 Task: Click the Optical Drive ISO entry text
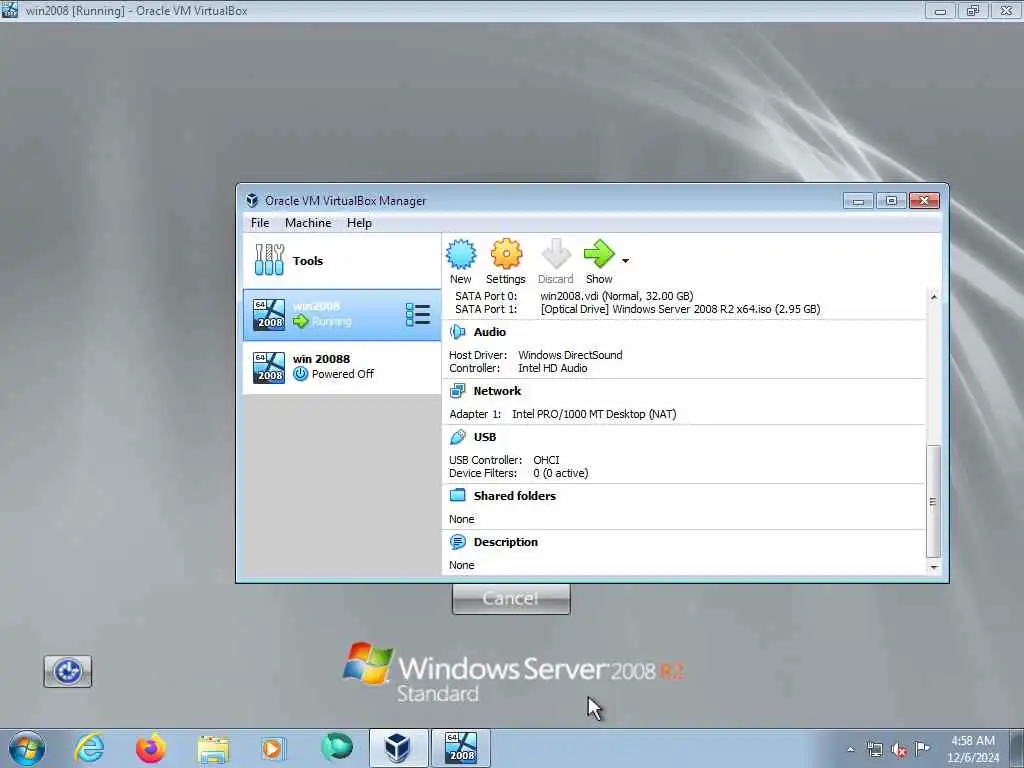coord(680,309)
